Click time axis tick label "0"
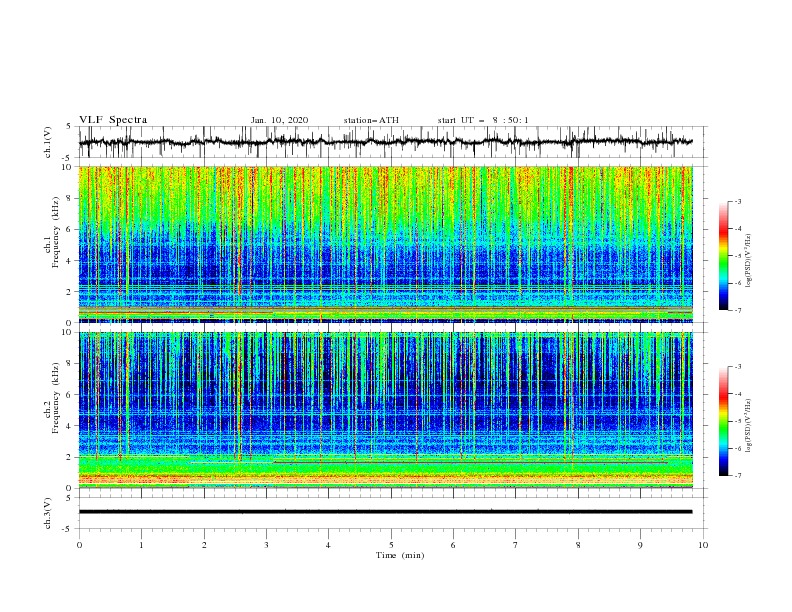The image size is (792, 612). pyautogui.click(x=79, y=545)
